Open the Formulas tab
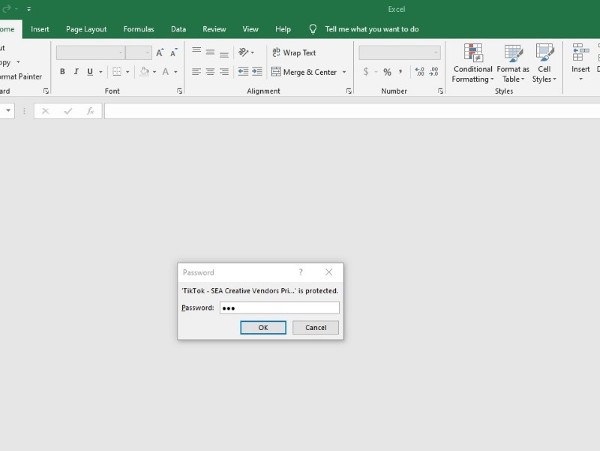 click(138, 30)
